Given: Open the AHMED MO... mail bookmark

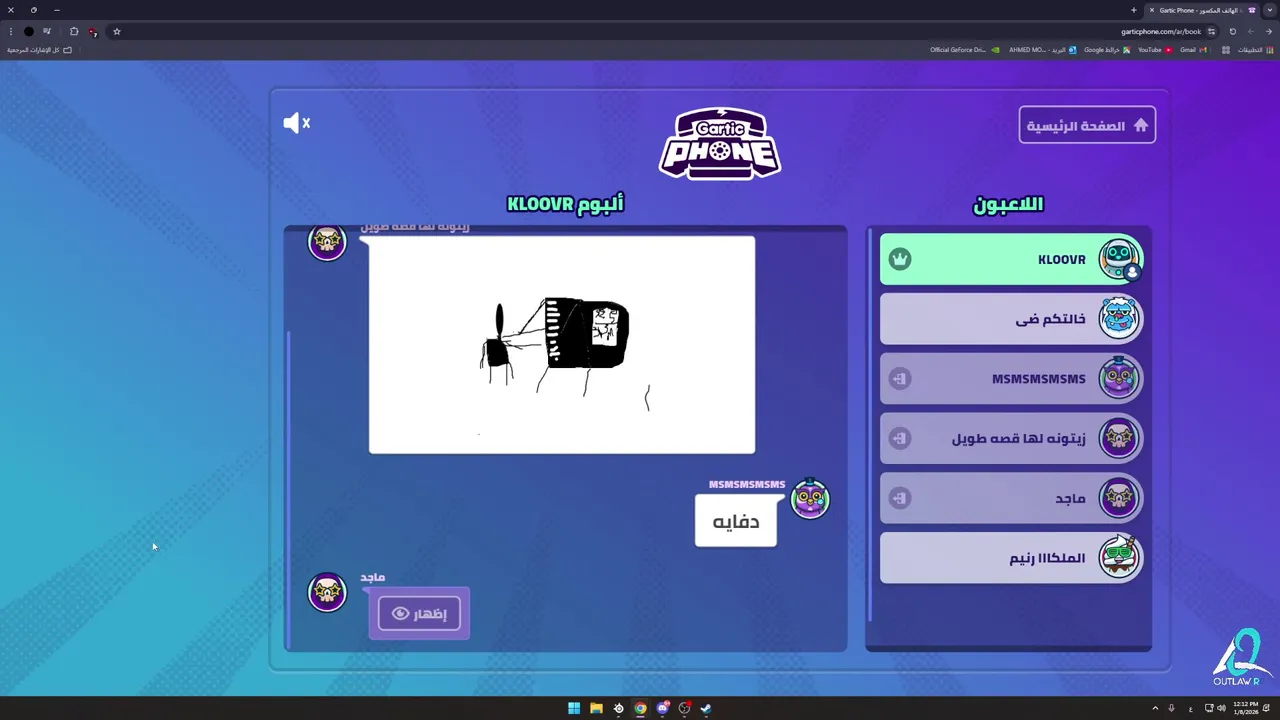Looking at the screenshot, I should click(x=1042, y=50).
